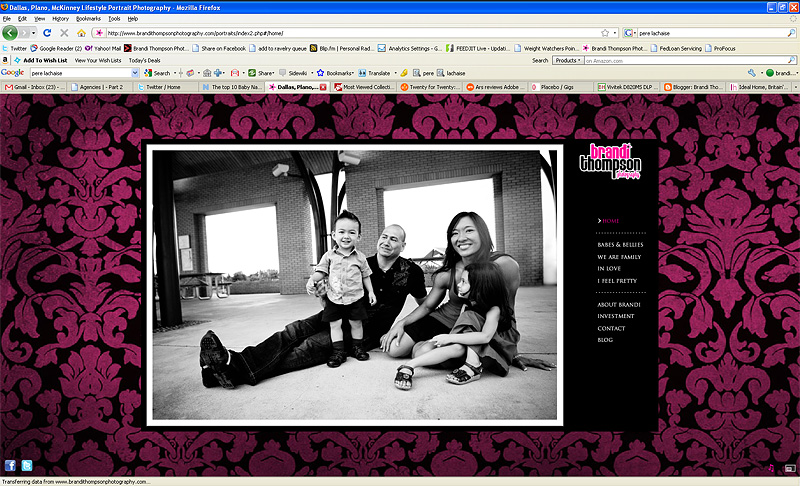Image resolution: width=800 pixels, height=486 pixels.
Task: Click the Translate toolbar button
Action: pos(374,73)
